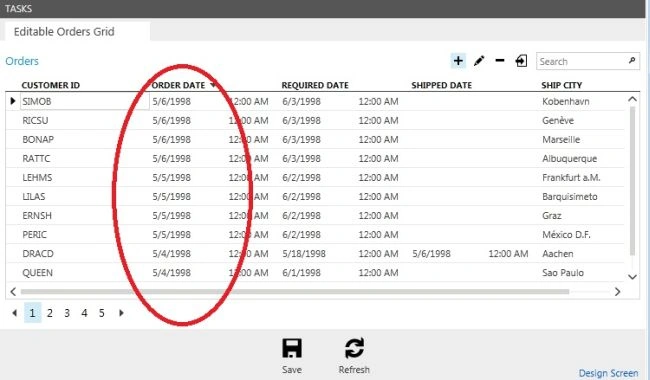Click the México D.F. ship city cell
The height and width of the screenshot is (380, 650).
pyautogui.click(x=566, y=235)
